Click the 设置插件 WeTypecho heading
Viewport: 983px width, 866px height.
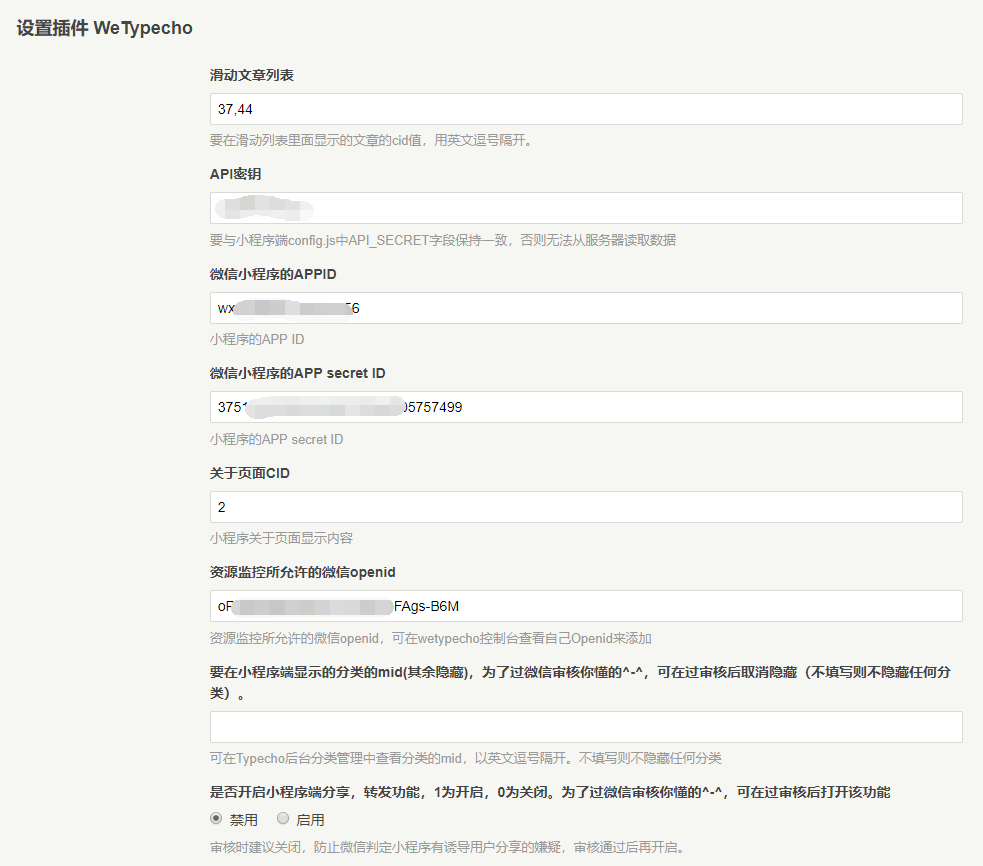[x=105, y=28]
